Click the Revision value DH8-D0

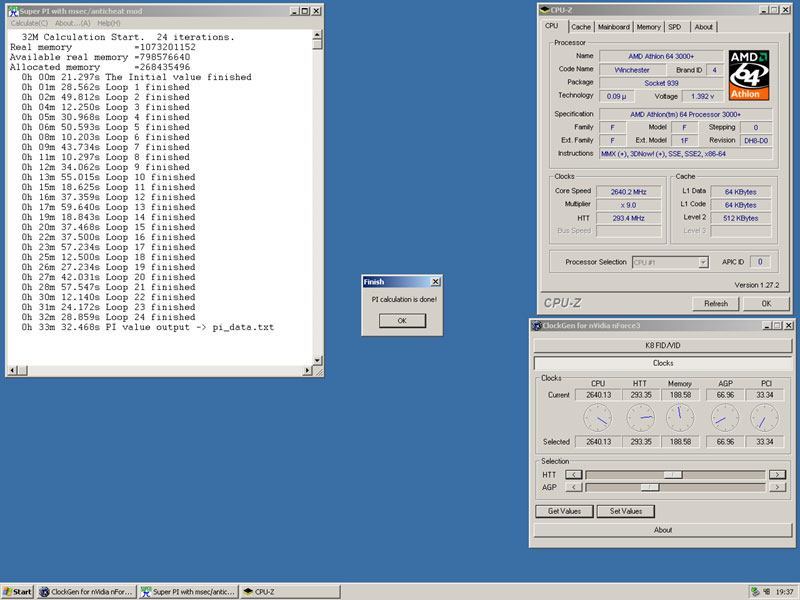click(756, 141)
